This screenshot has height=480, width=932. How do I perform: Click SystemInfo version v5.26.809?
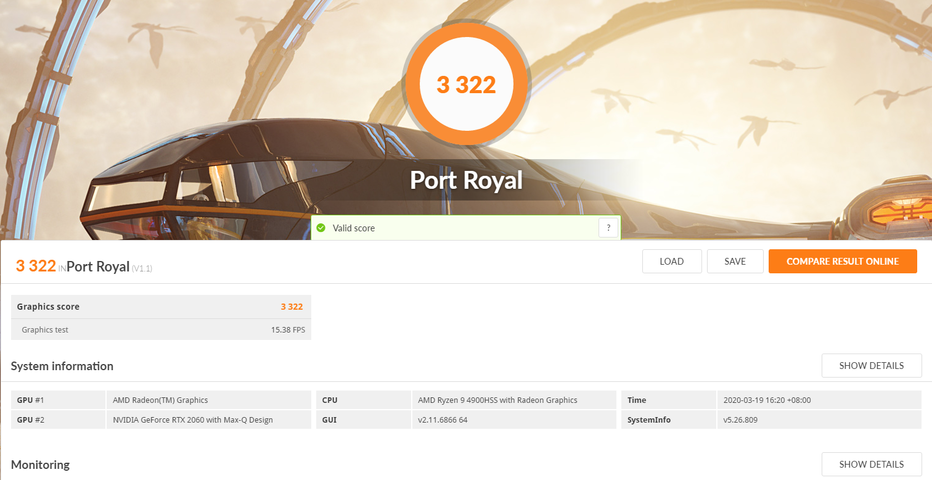[741, 419]
